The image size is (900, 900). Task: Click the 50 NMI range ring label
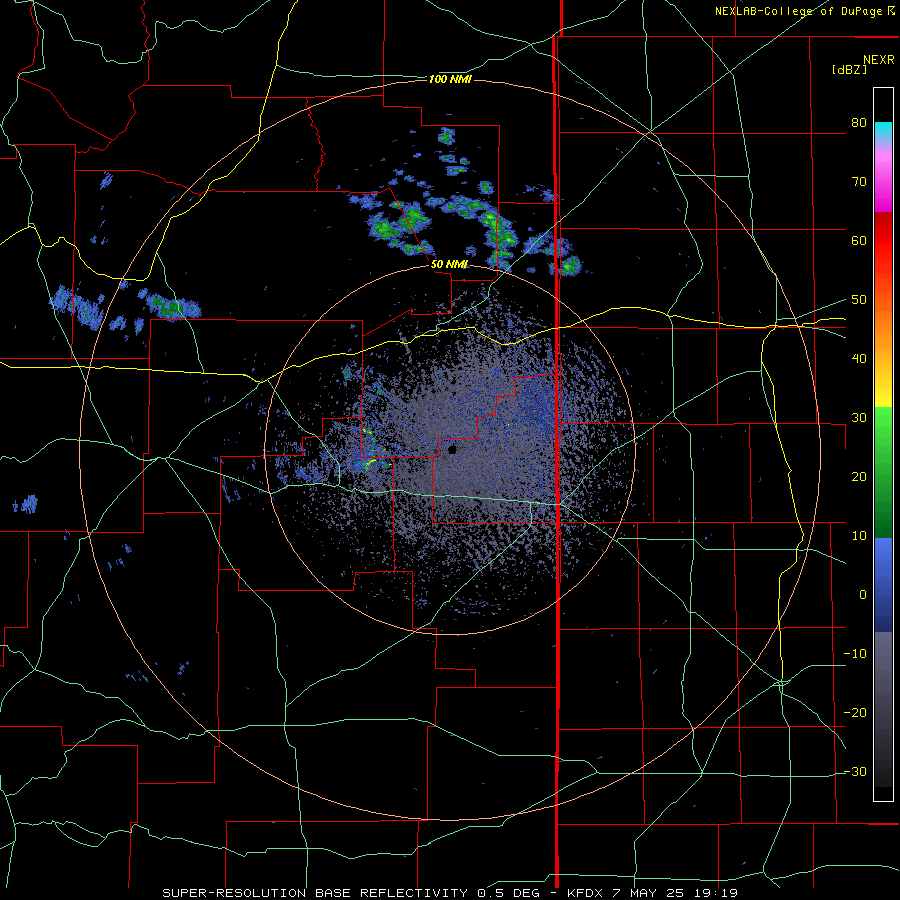[x=449, y=265]
